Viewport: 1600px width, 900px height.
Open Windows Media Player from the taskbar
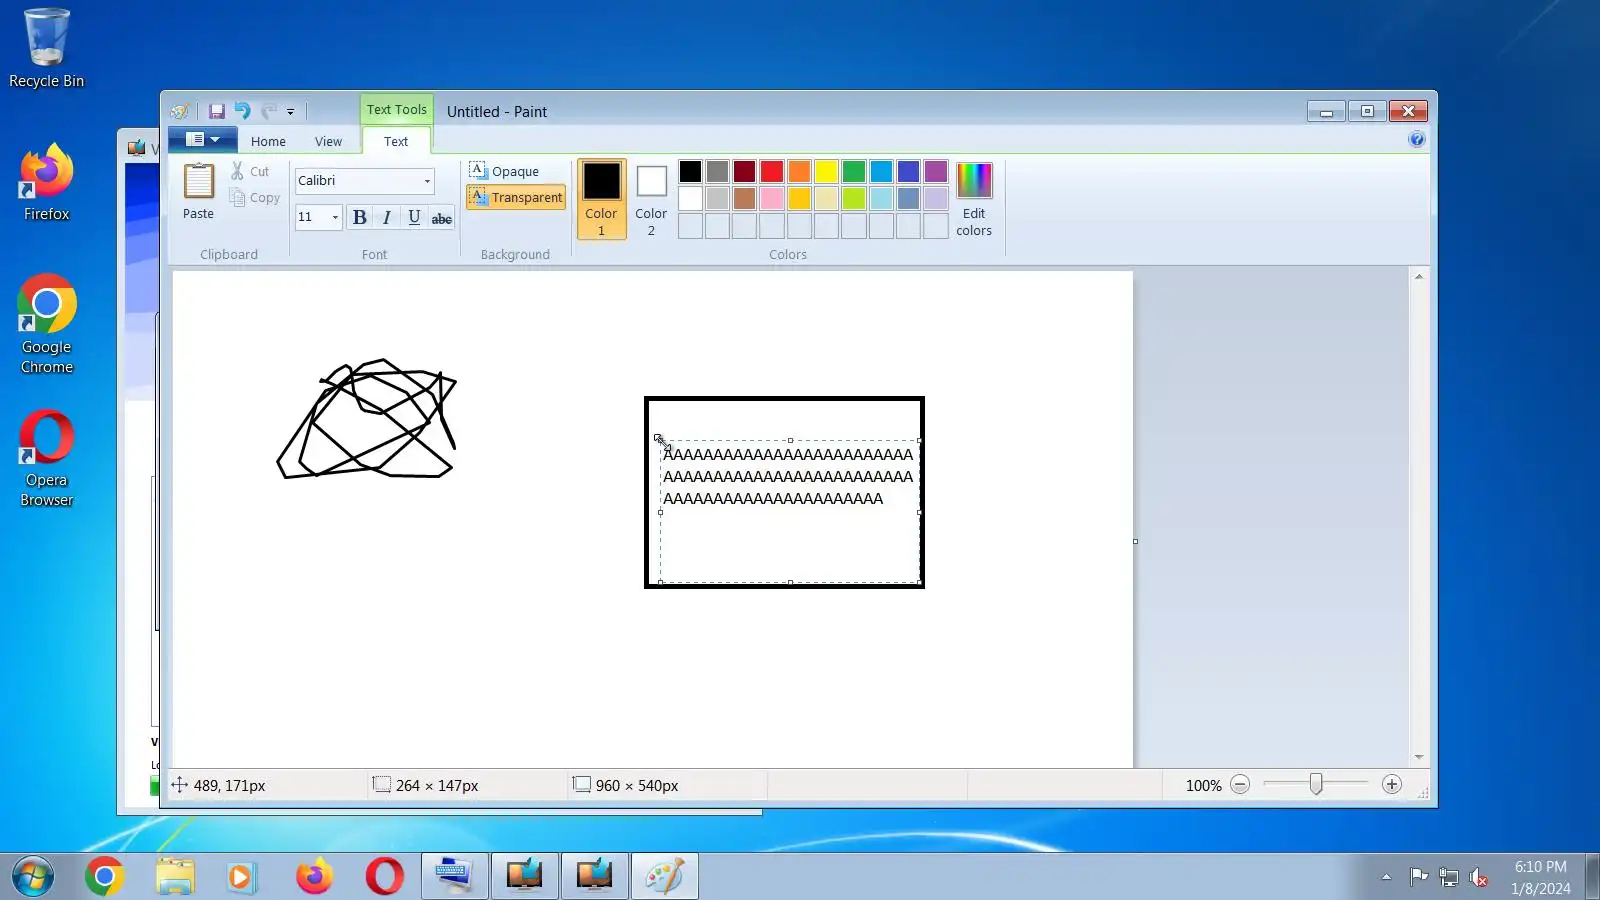[x=242, y=877]
